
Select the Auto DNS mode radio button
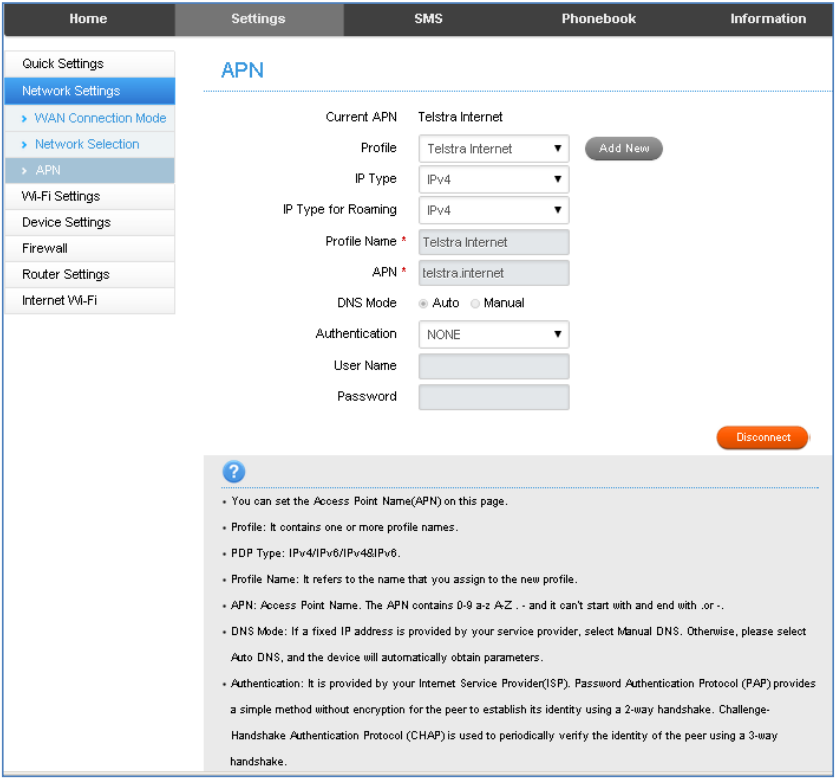[424, 303]
